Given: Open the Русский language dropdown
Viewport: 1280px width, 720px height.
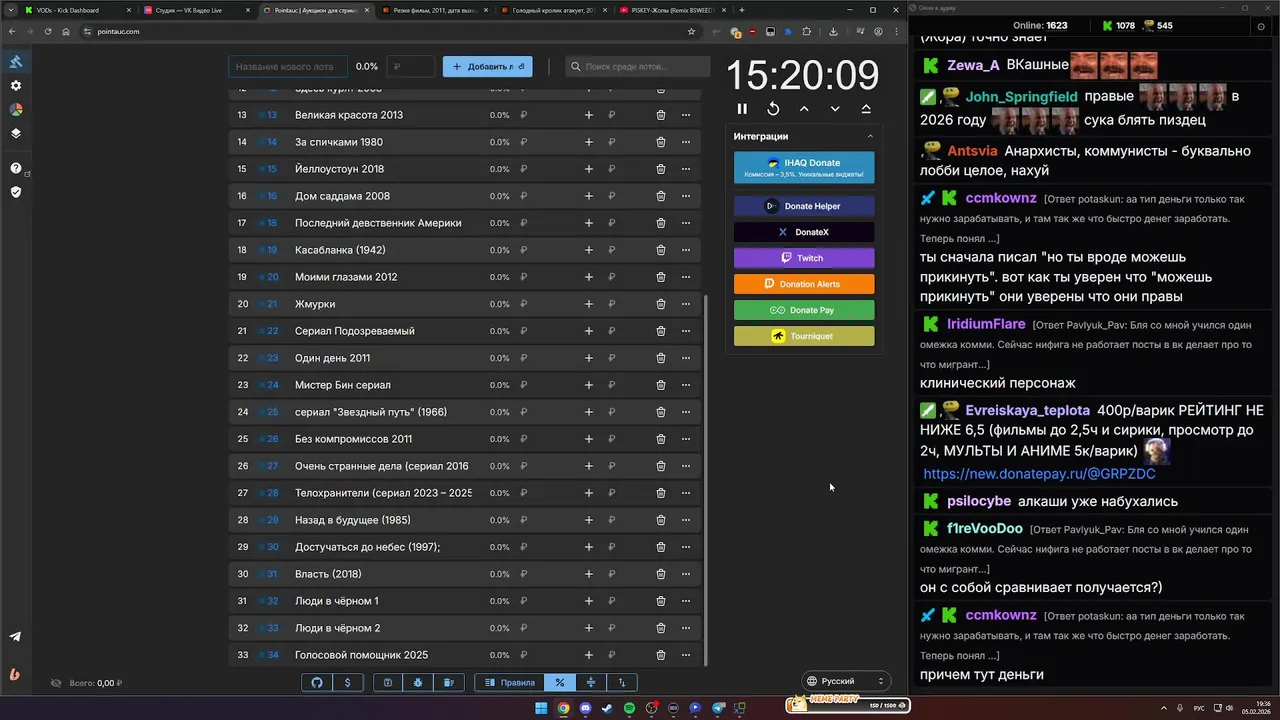Looking at the screenshot, I should click(846, 681).
